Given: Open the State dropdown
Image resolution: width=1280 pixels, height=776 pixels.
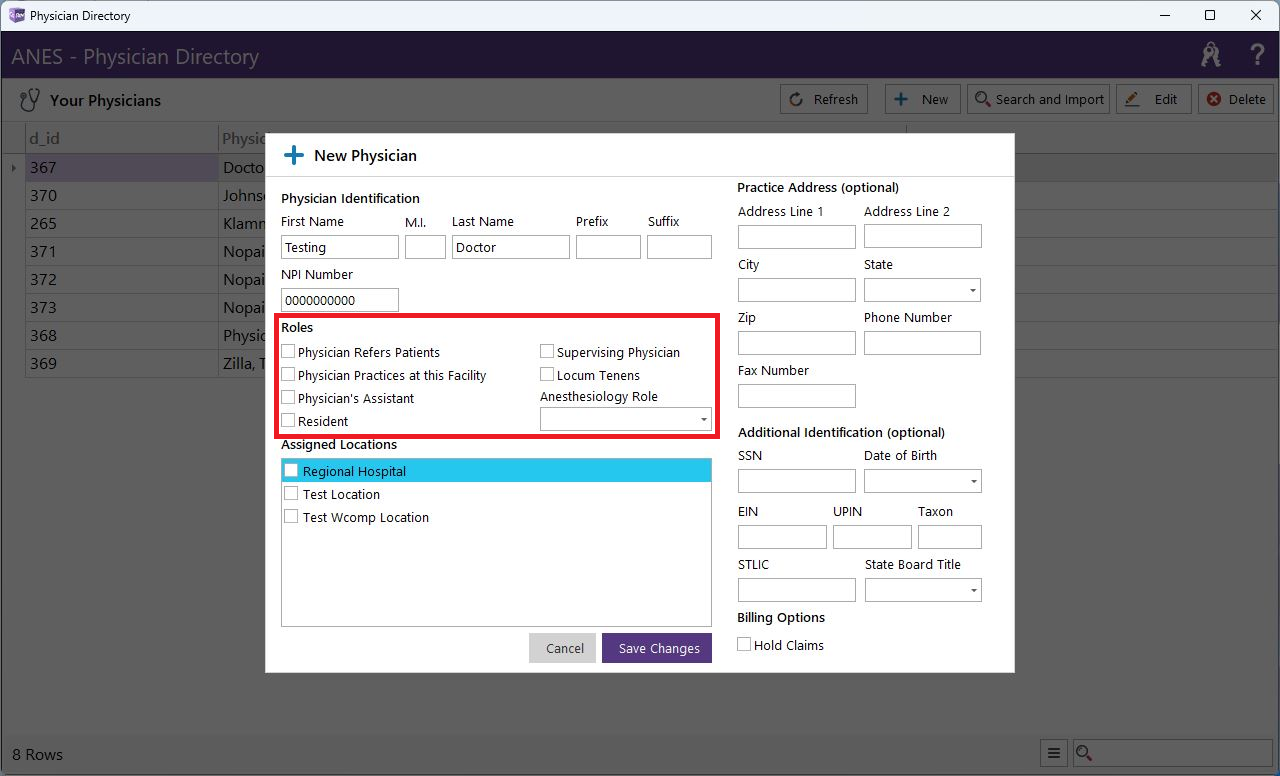Looking at the screenshot, I should click(922, 290).
